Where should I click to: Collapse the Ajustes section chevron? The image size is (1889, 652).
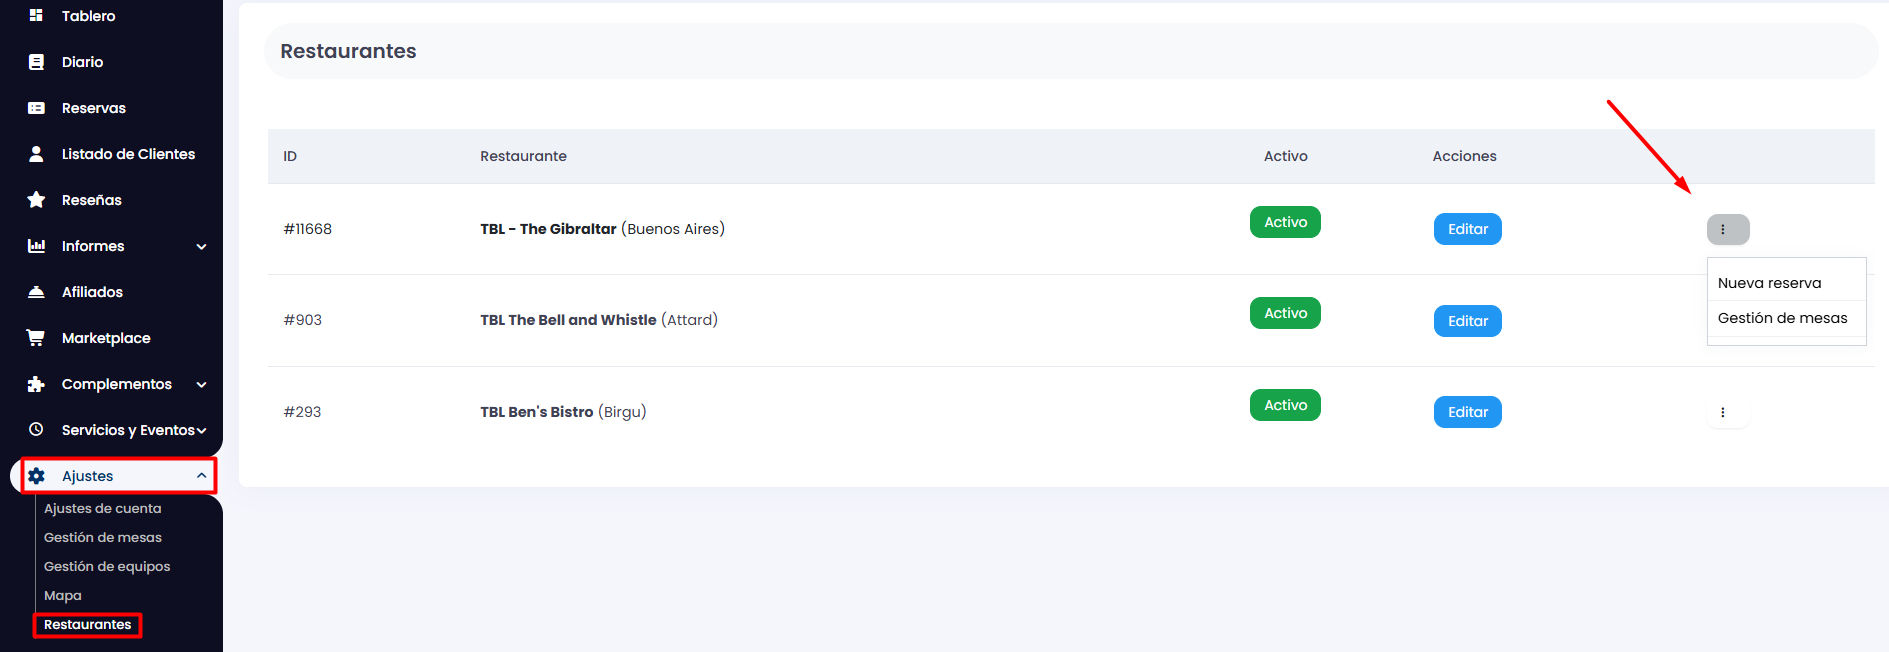point(201,476)
